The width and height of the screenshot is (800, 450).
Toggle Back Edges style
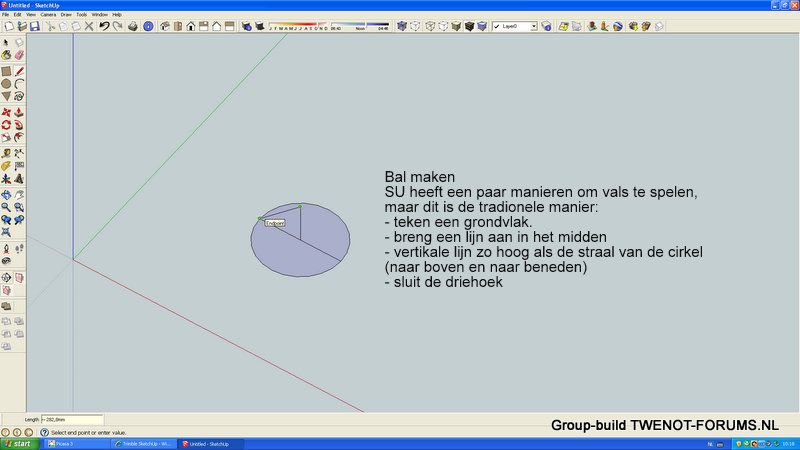415,26
